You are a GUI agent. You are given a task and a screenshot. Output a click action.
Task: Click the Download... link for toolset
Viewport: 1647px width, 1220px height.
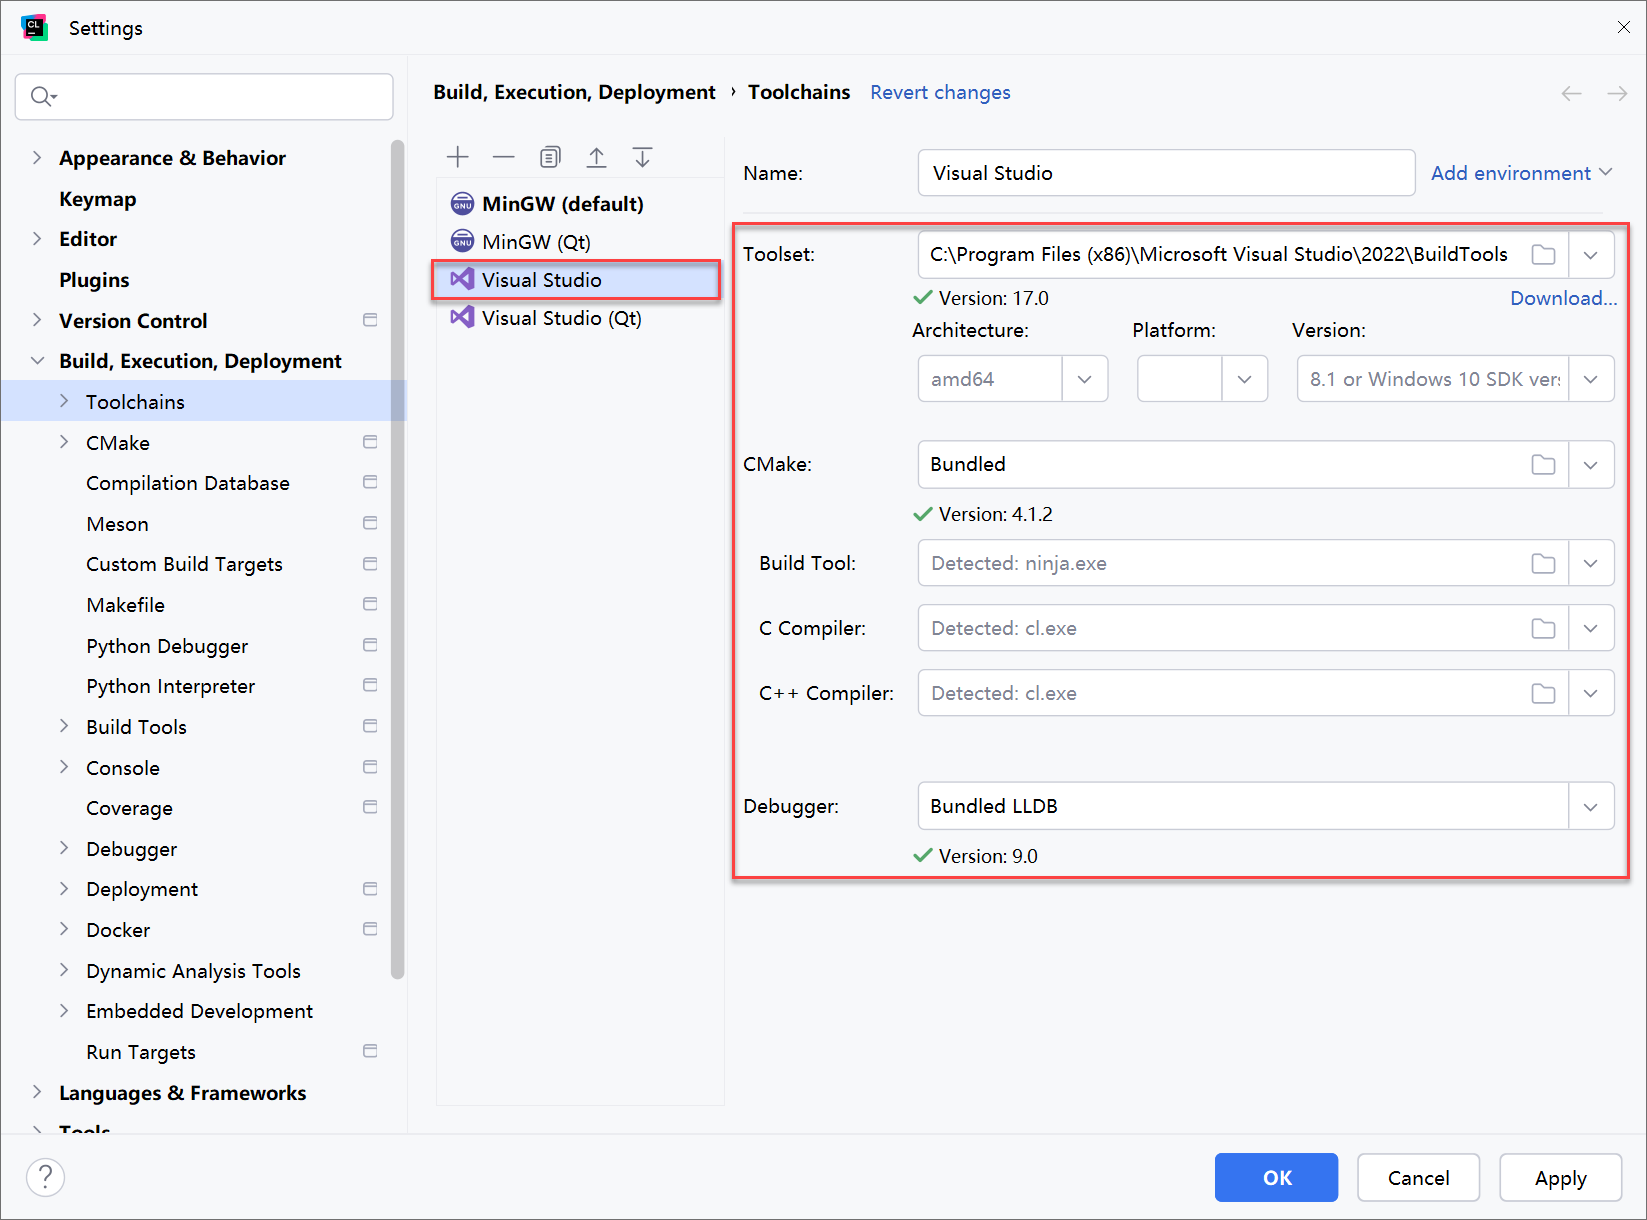(x=1563, y=298)
